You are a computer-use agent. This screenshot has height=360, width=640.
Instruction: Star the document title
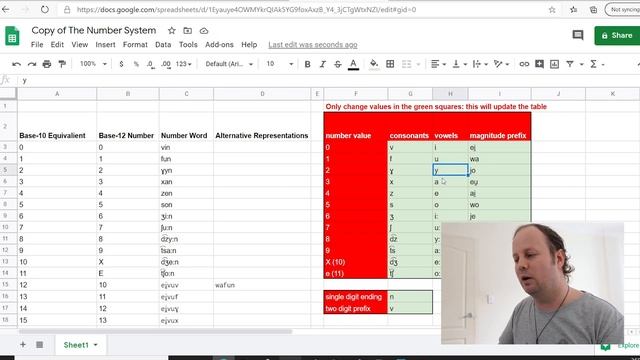172,31
